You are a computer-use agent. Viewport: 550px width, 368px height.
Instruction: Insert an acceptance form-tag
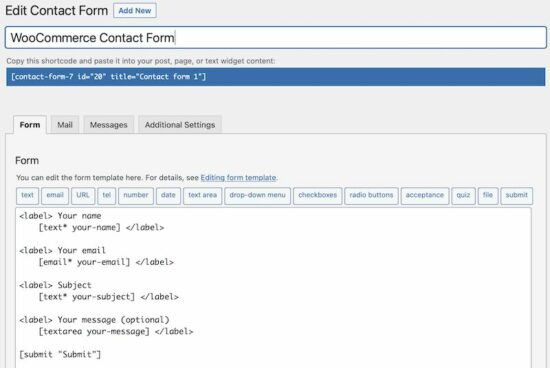[x=425, y=195]
